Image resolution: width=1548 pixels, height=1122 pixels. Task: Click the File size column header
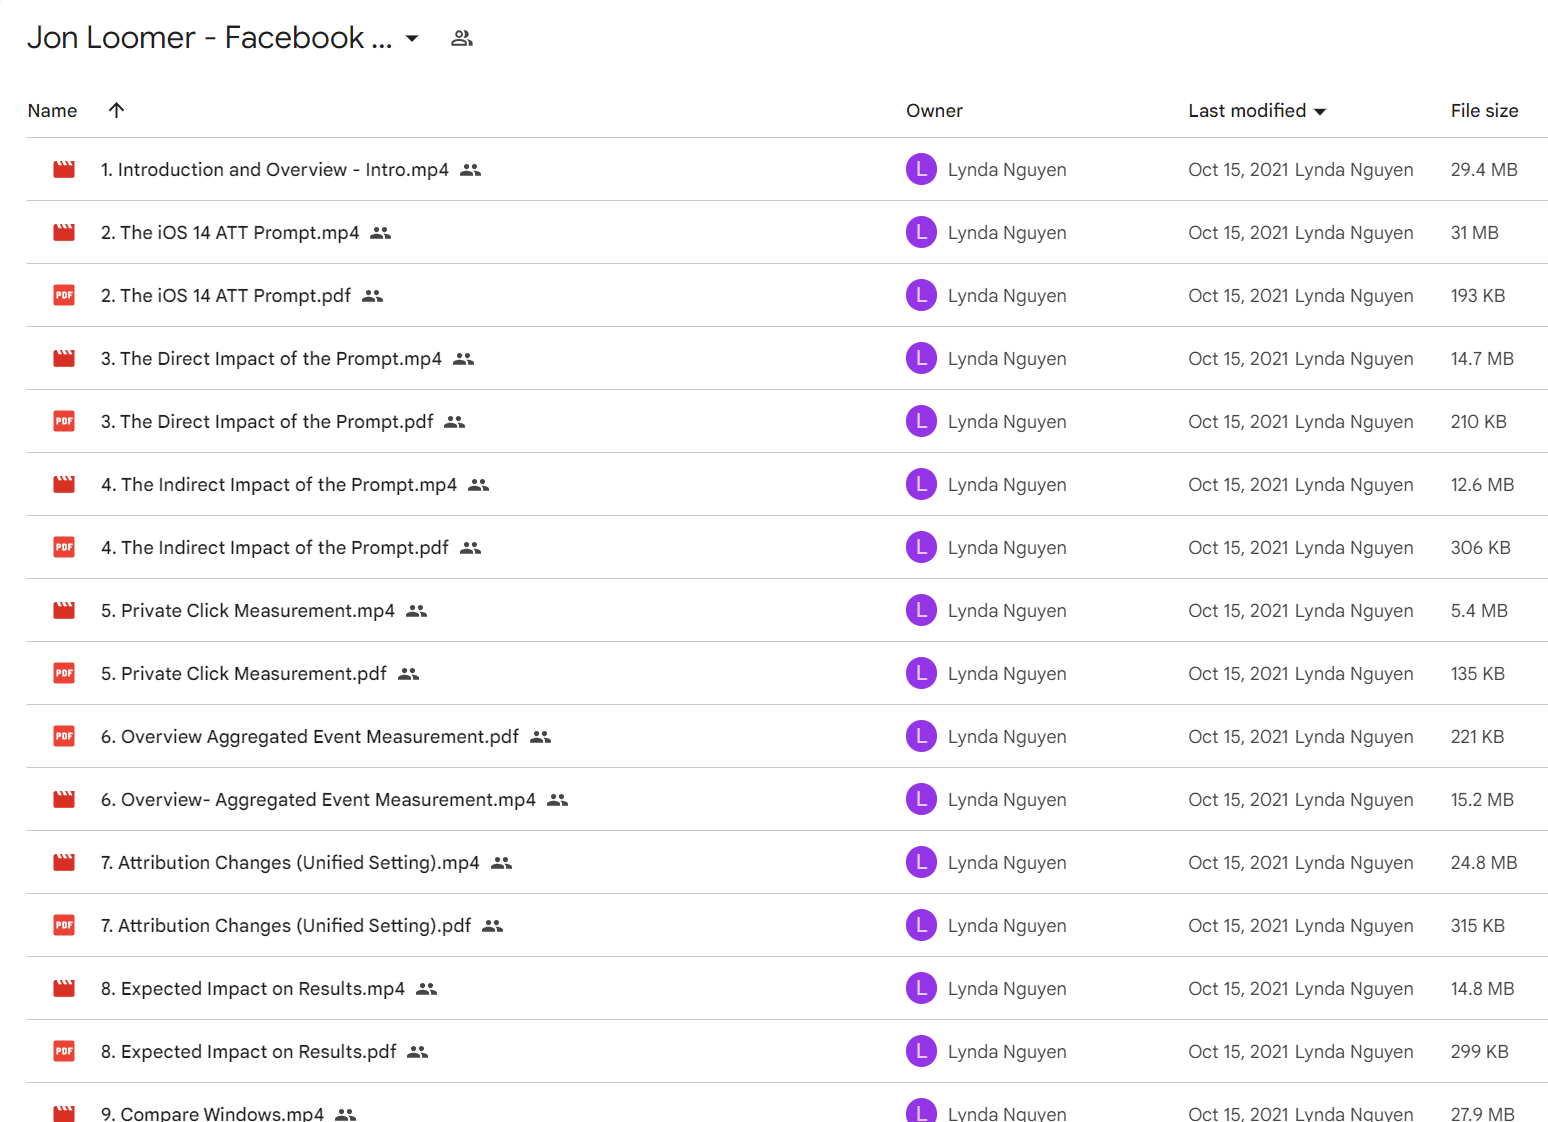(1484, 111)
